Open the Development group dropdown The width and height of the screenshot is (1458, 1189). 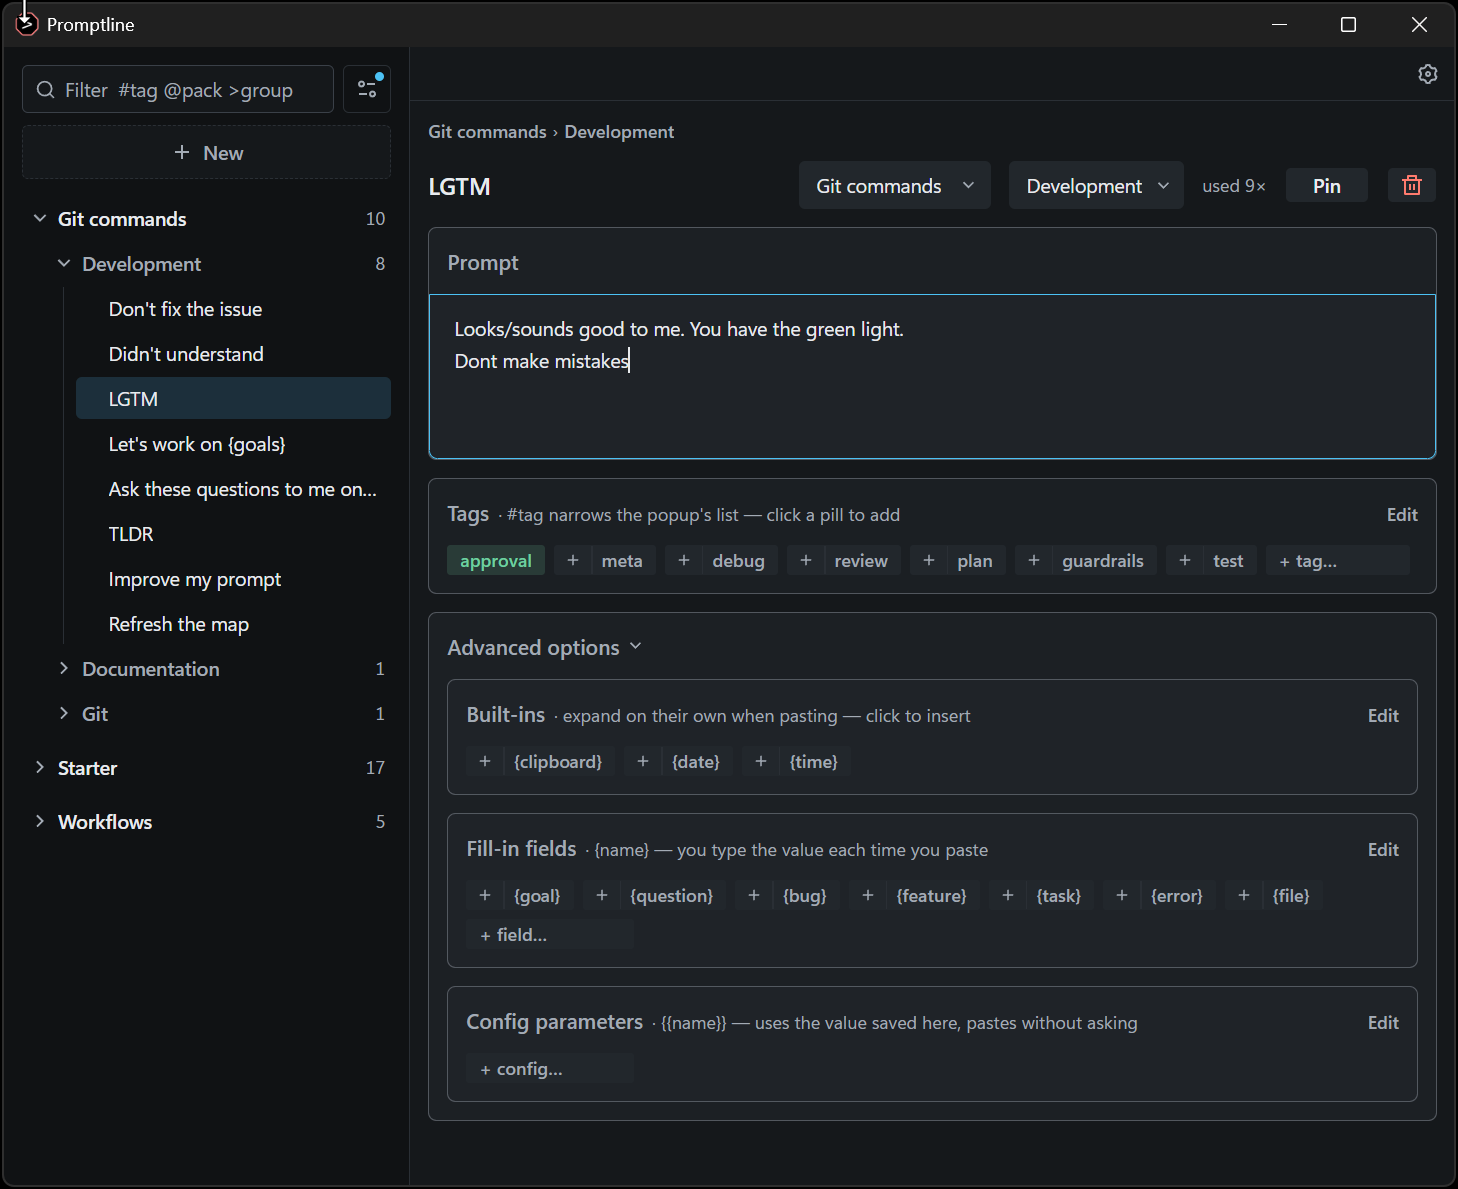[x=1096, y=185]
